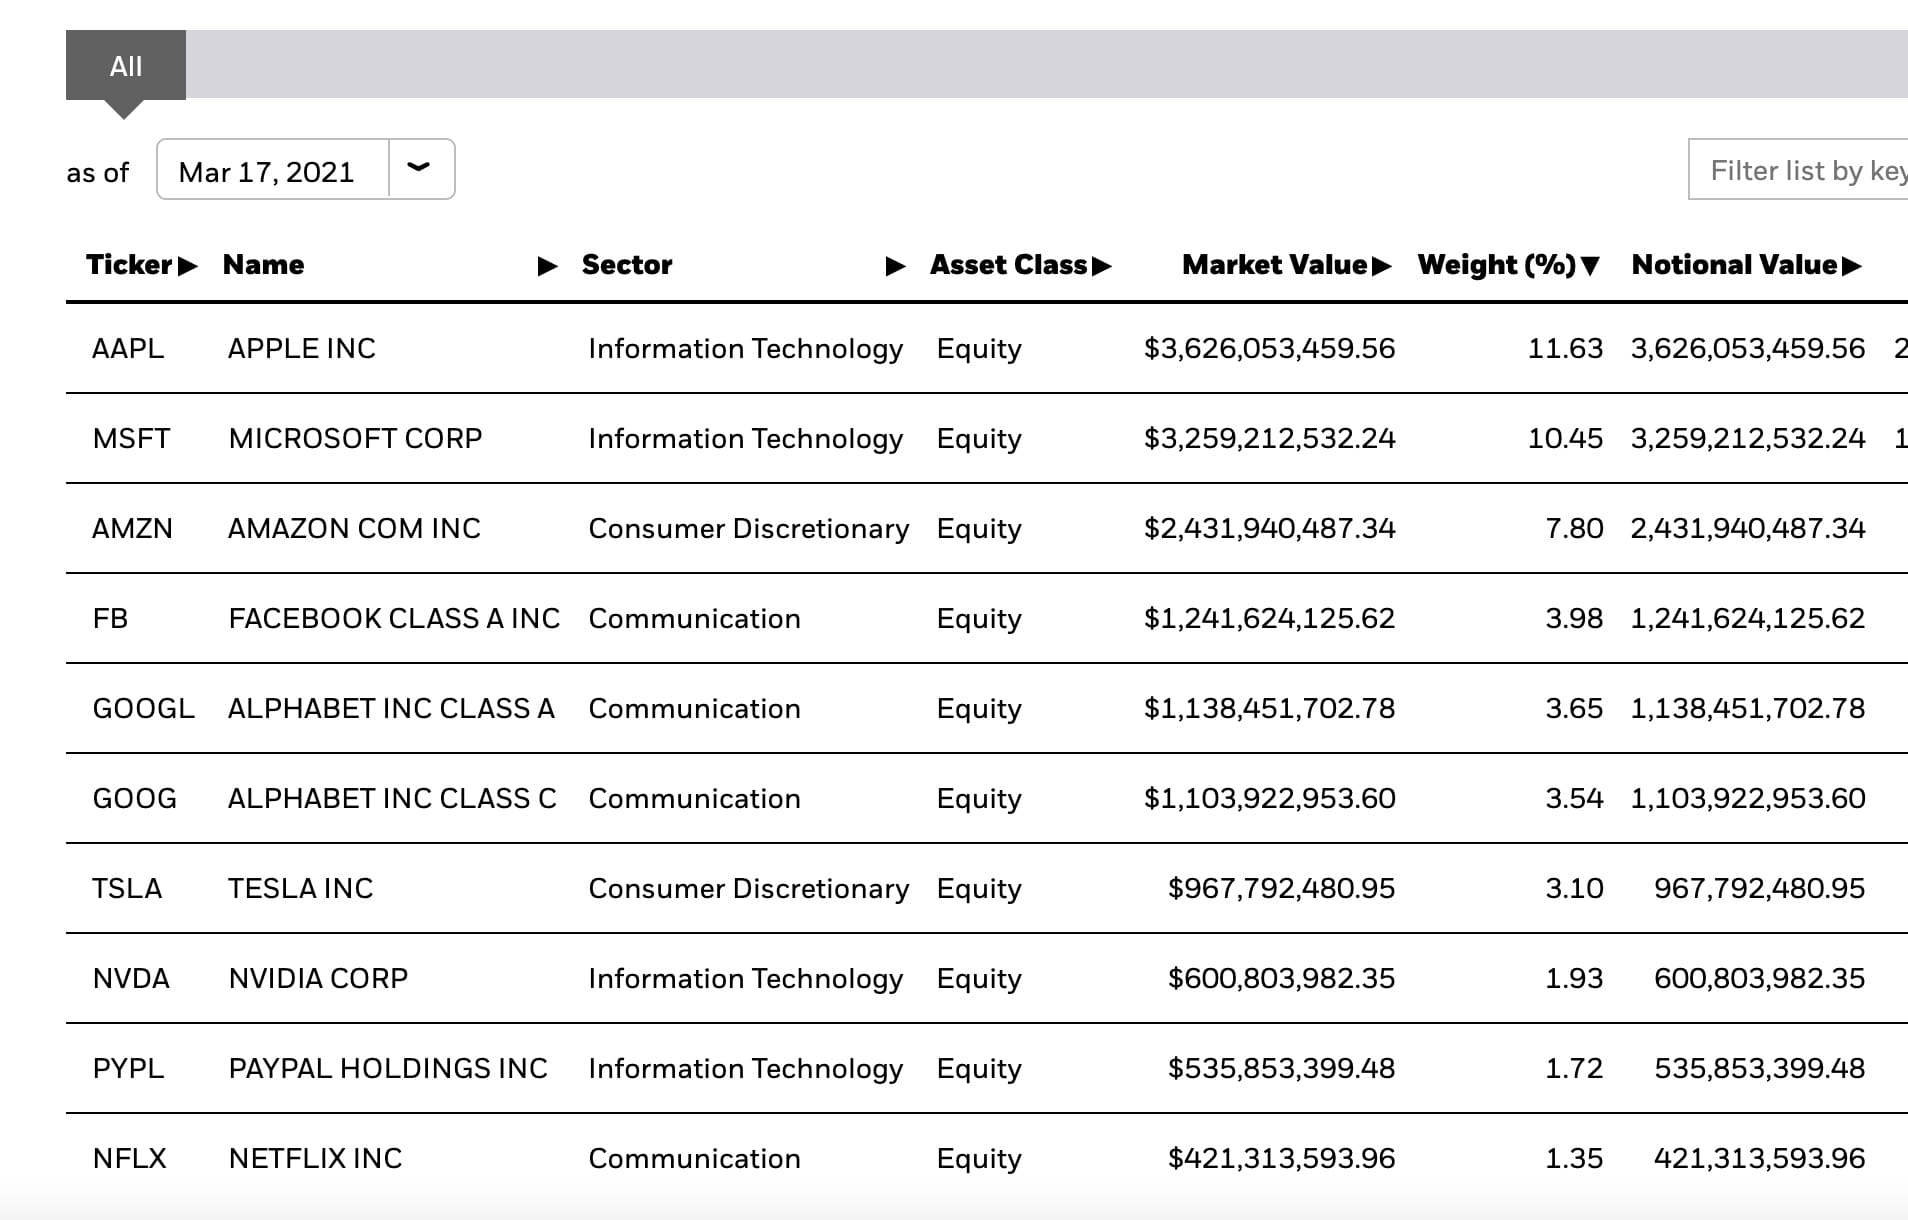
Task: Select the GOOG ticker cell
Action: click(x=134, y=799)
